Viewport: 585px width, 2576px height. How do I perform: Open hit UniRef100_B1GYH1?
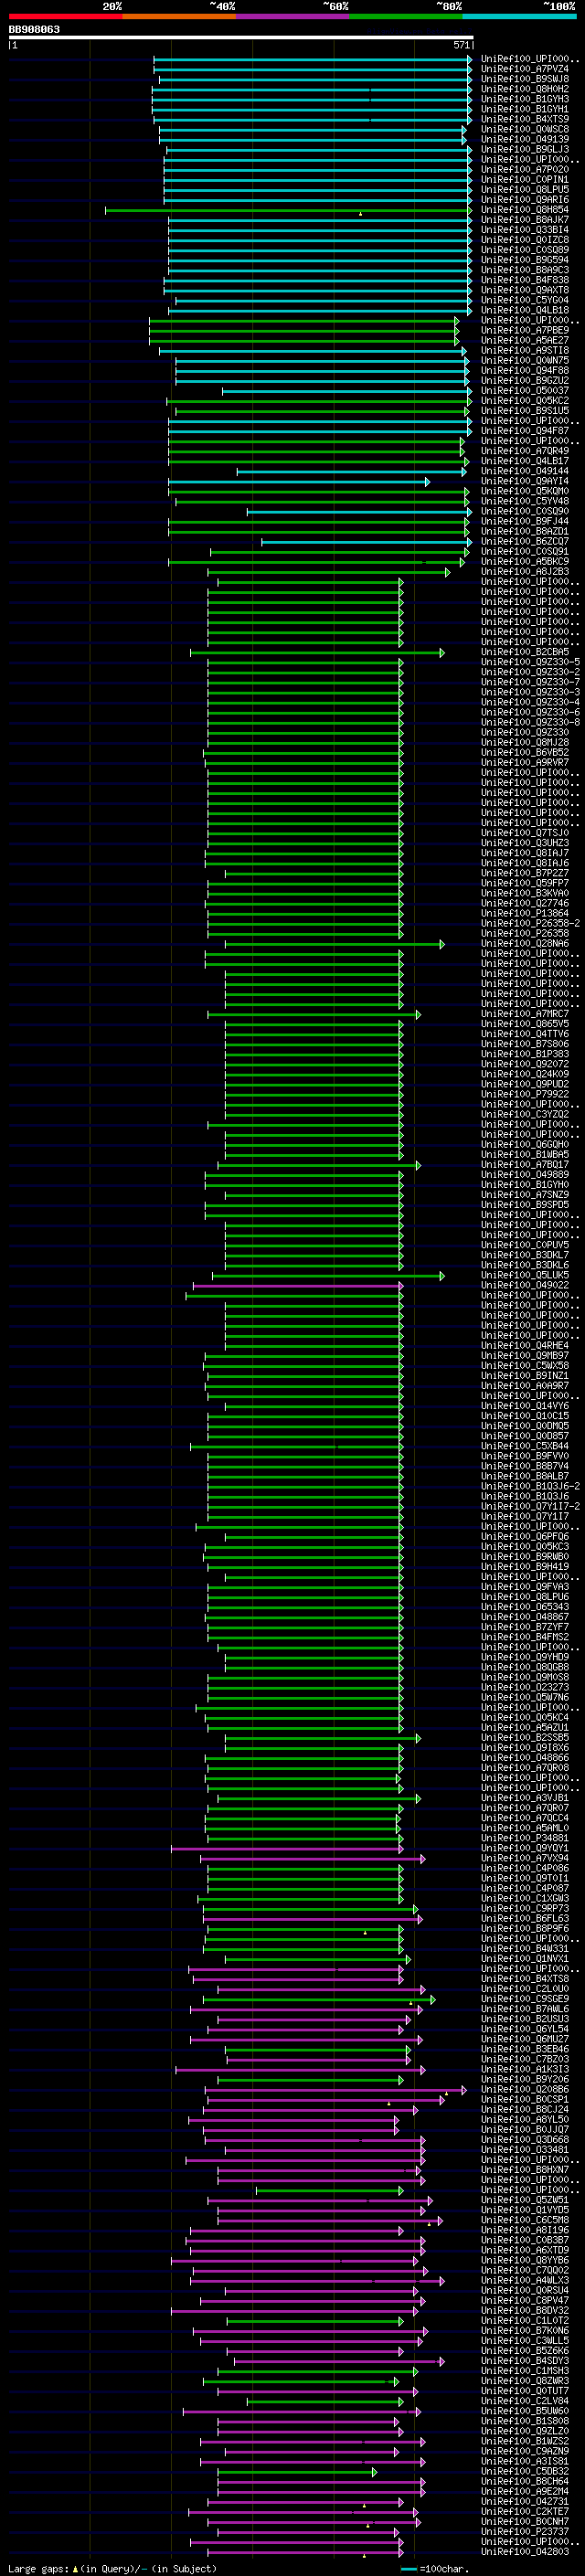525,109
